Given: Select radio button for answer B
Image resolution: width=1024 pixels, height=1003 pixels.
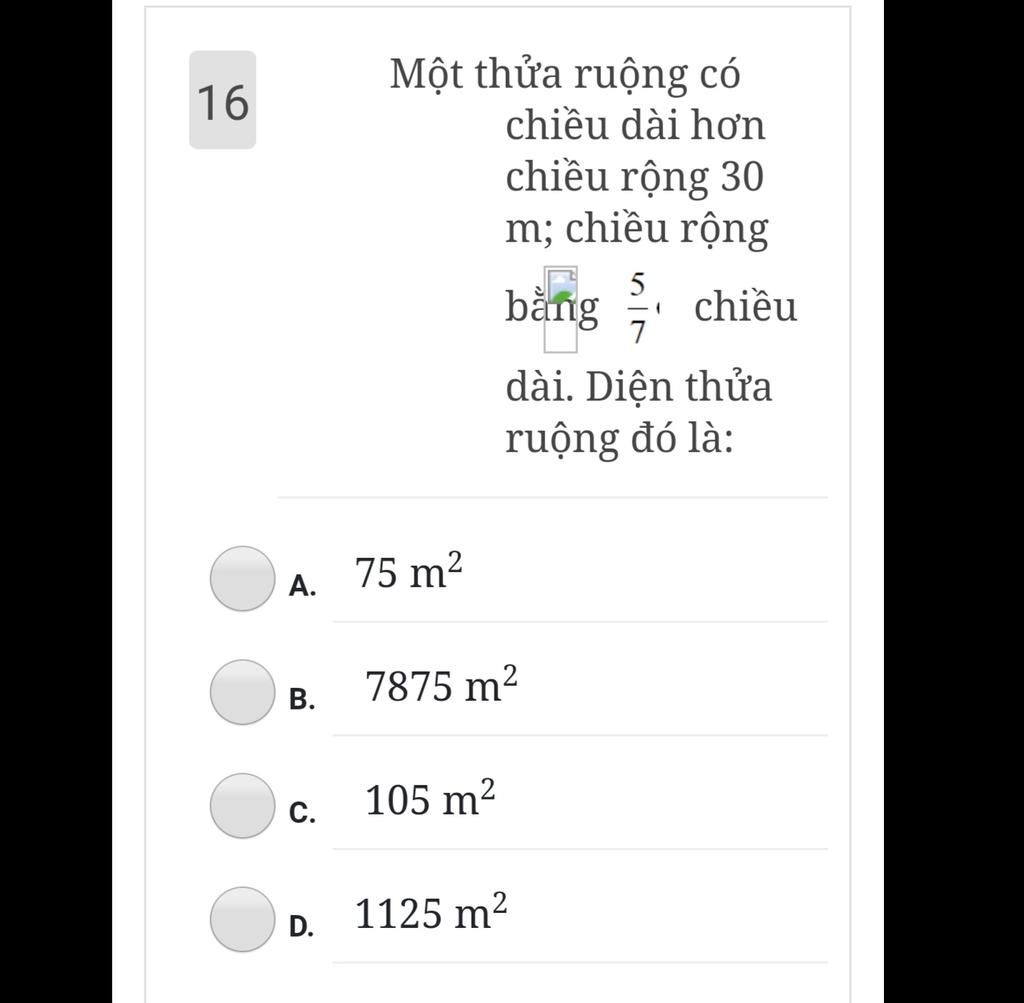Looking at the screenshot, I should pos(242,692).
